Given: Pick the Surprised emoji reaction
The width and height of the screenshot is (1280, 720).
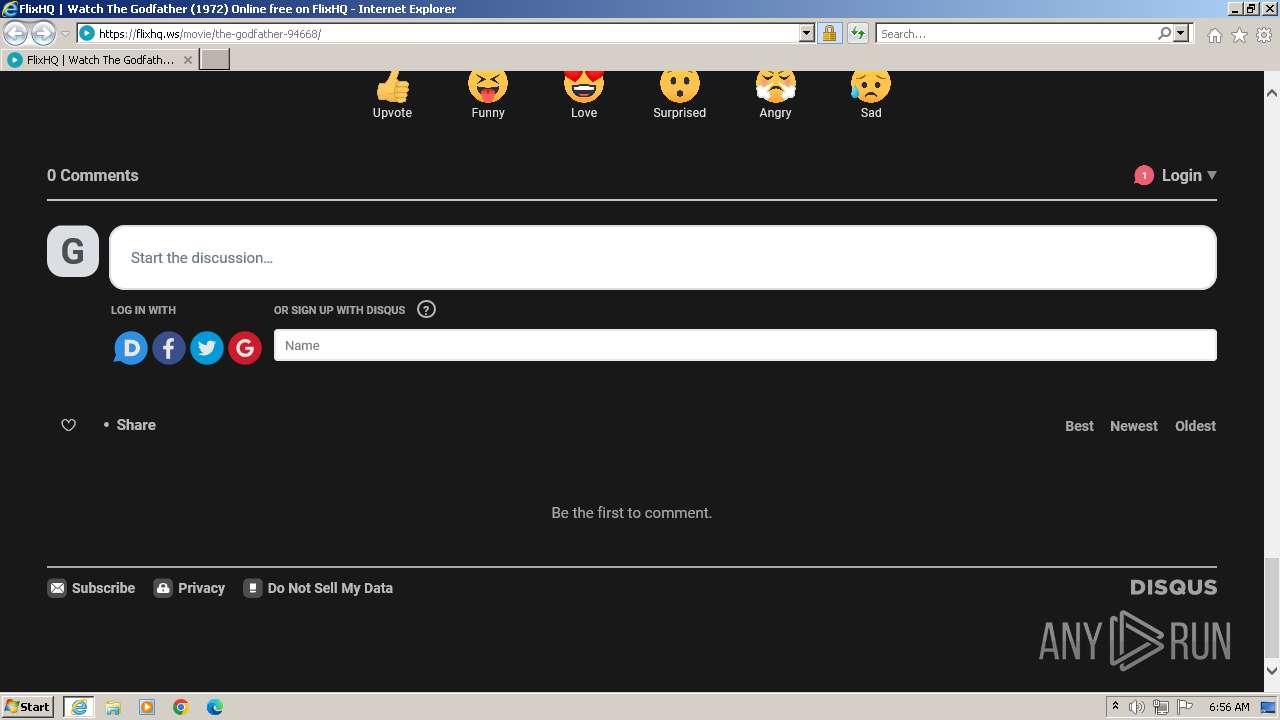Looking at the screenshot, I should click(x=679, y=87).
